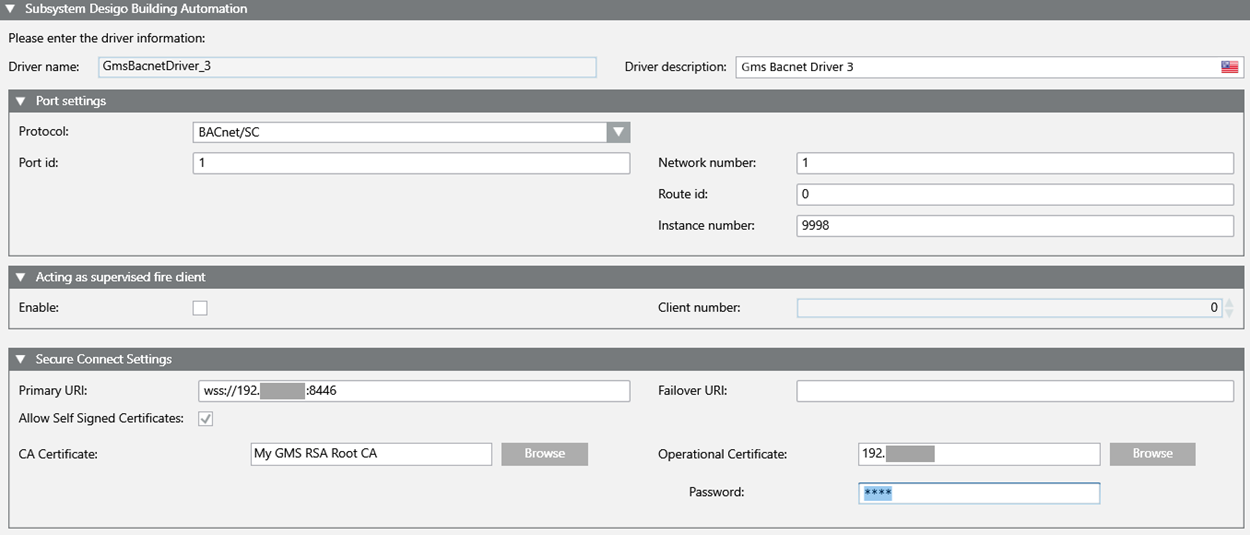1250x535 pixels.
Task: Browse for the CA Certificate
Action: pyautogui.click(x=544, y=454)
